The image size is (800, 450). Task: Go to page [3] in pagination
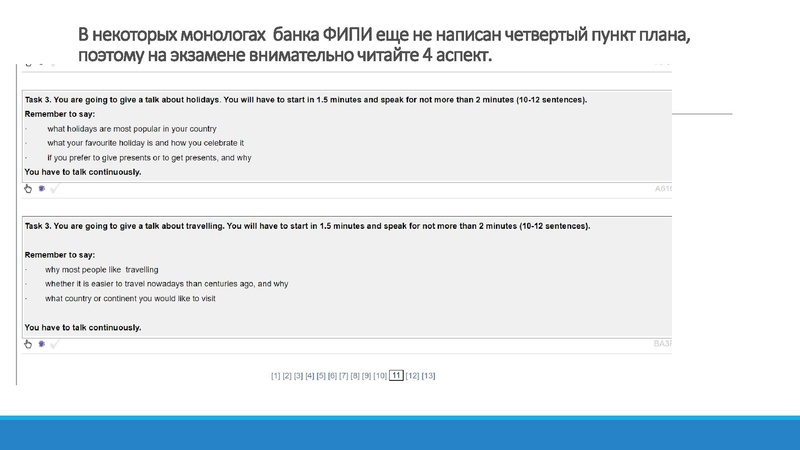point(298,376)
